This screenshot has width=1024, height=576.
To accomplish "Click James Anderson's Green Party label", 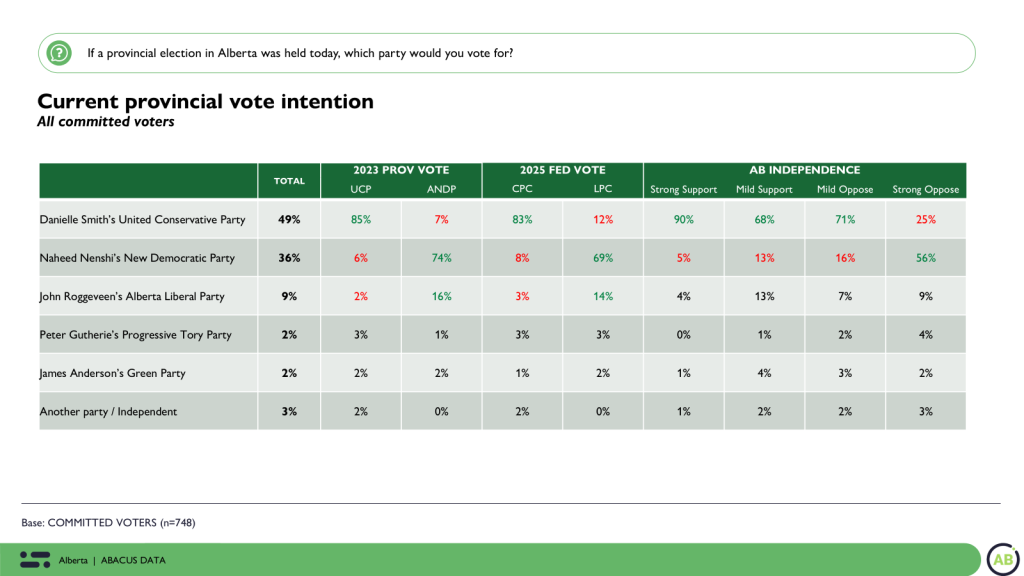I will [113, 373].
